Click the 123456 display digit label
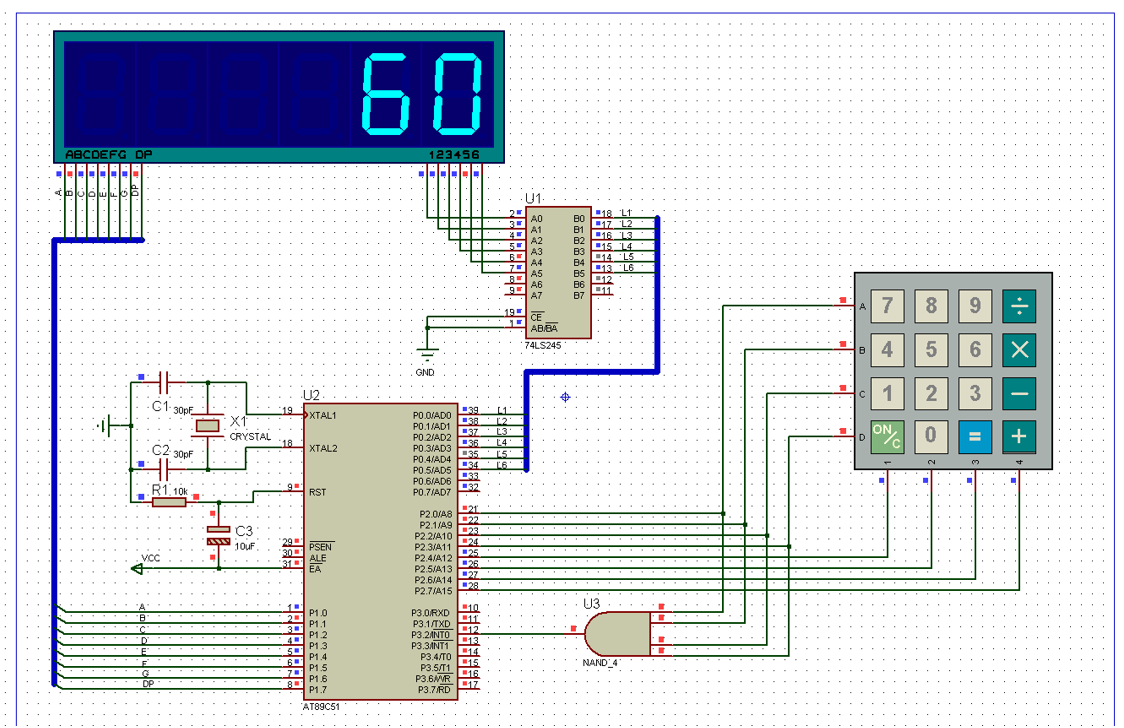Viewport: 1124px width, 728px height. (454, 155)
